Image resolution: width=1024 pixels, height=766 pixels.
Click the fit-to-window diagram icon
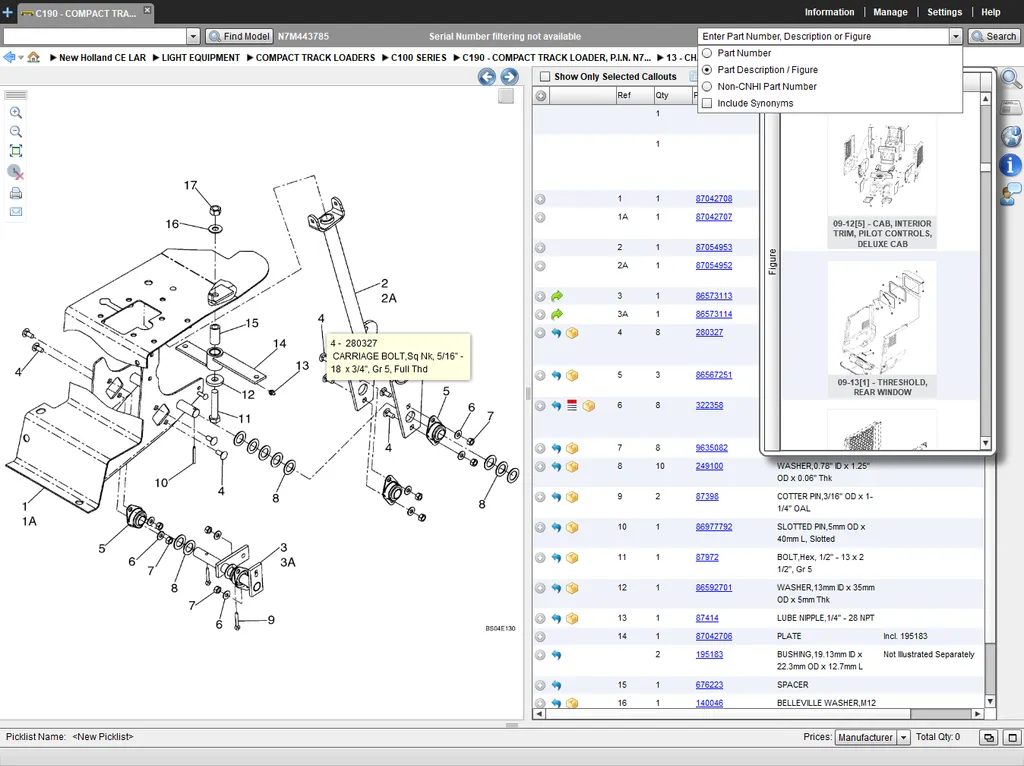[x=16, y=151]
